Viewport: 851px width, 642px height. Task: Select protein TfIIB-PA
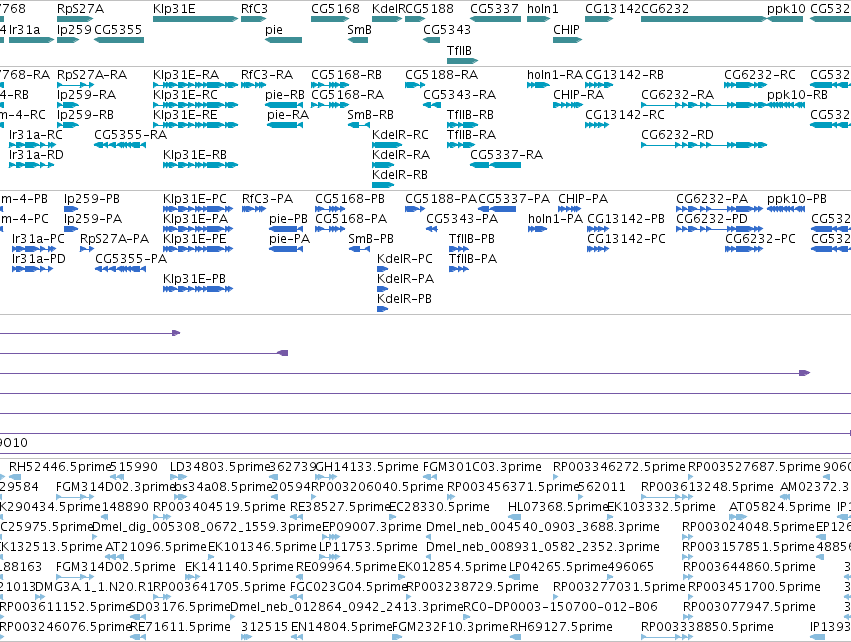coord(459,269)
